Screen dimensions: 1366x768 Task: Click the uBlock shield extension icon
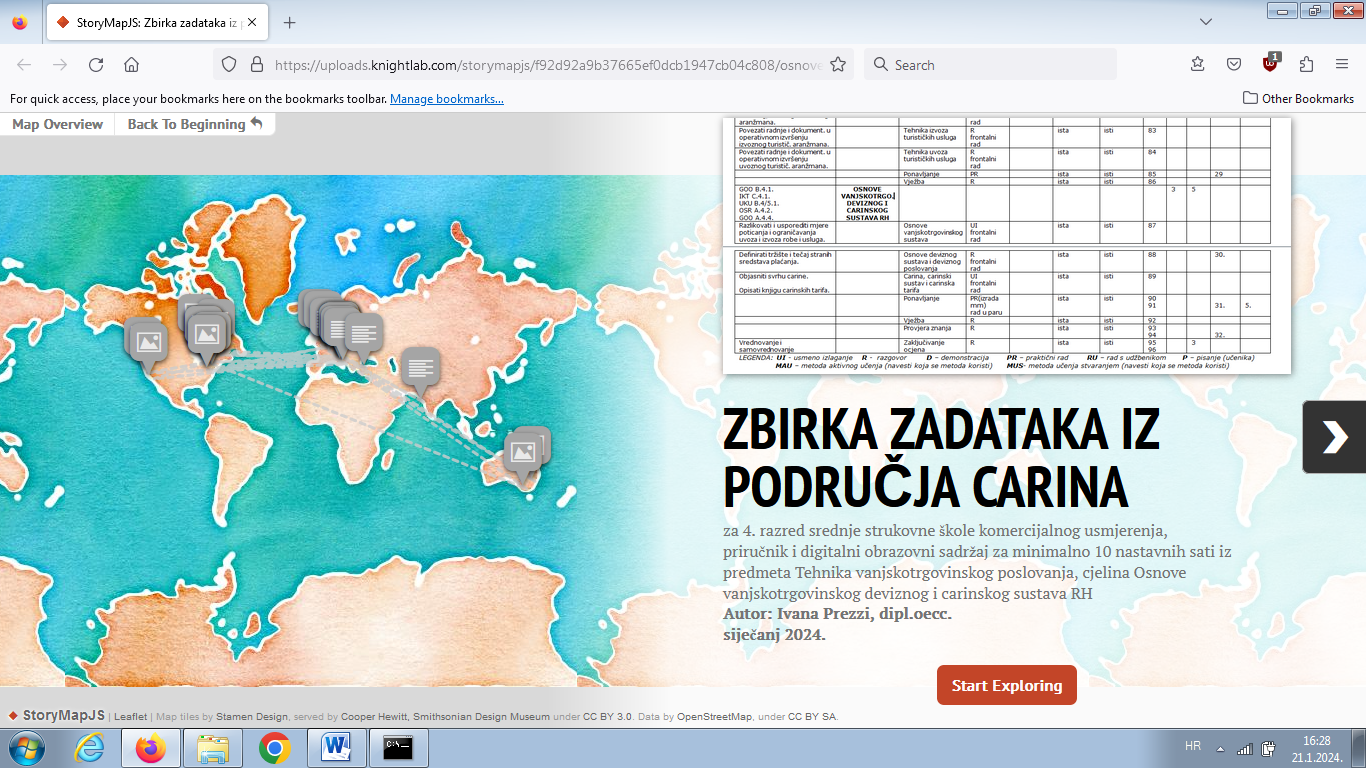tap(1270, 64)
